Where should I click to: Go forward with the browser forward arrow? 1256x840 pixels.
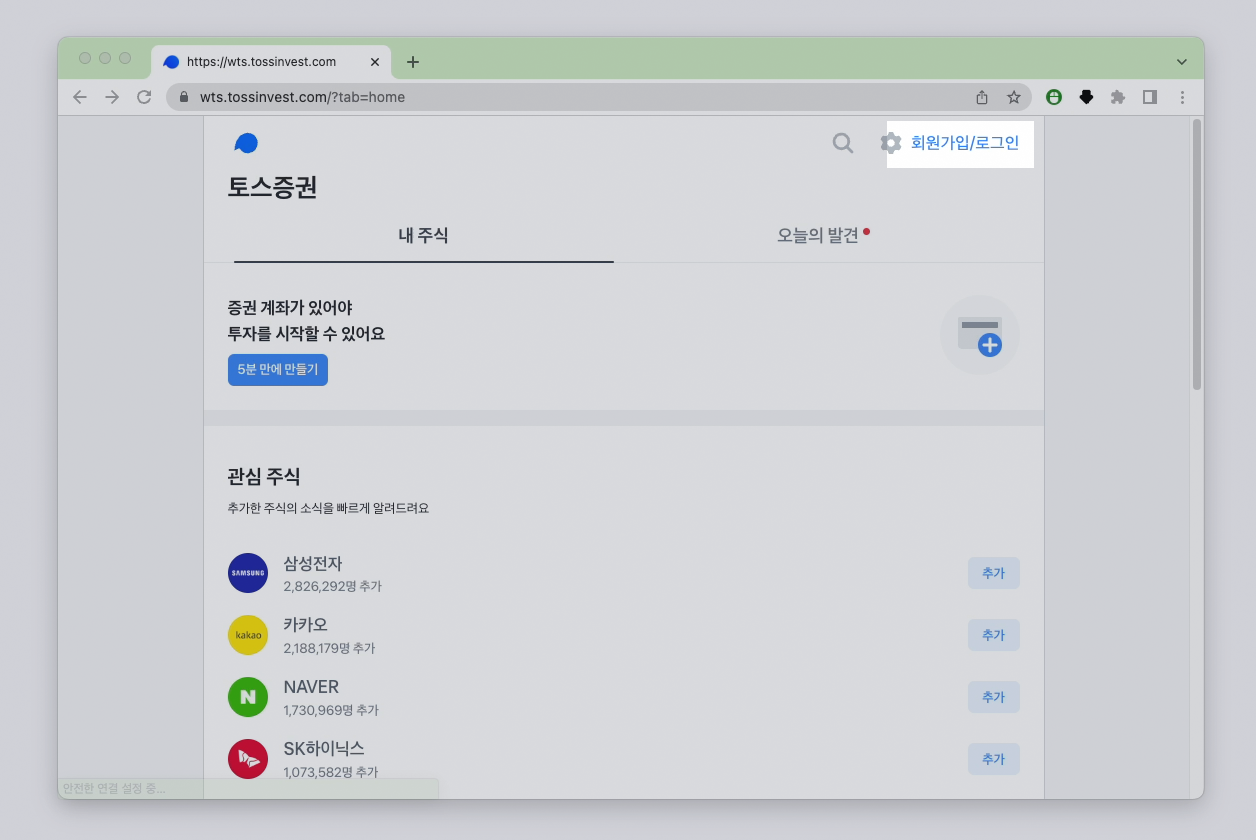112,97
